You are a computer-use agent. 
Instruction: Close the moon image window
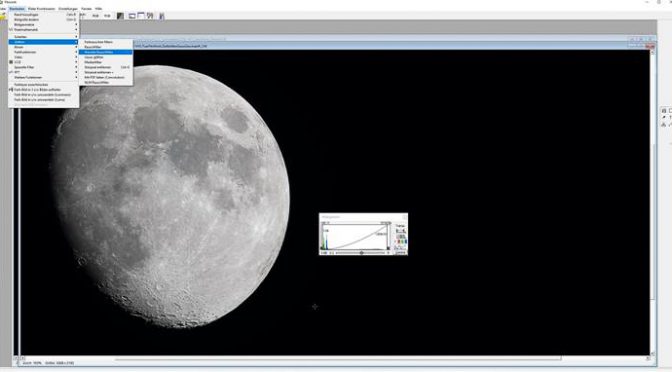point(650,46)
